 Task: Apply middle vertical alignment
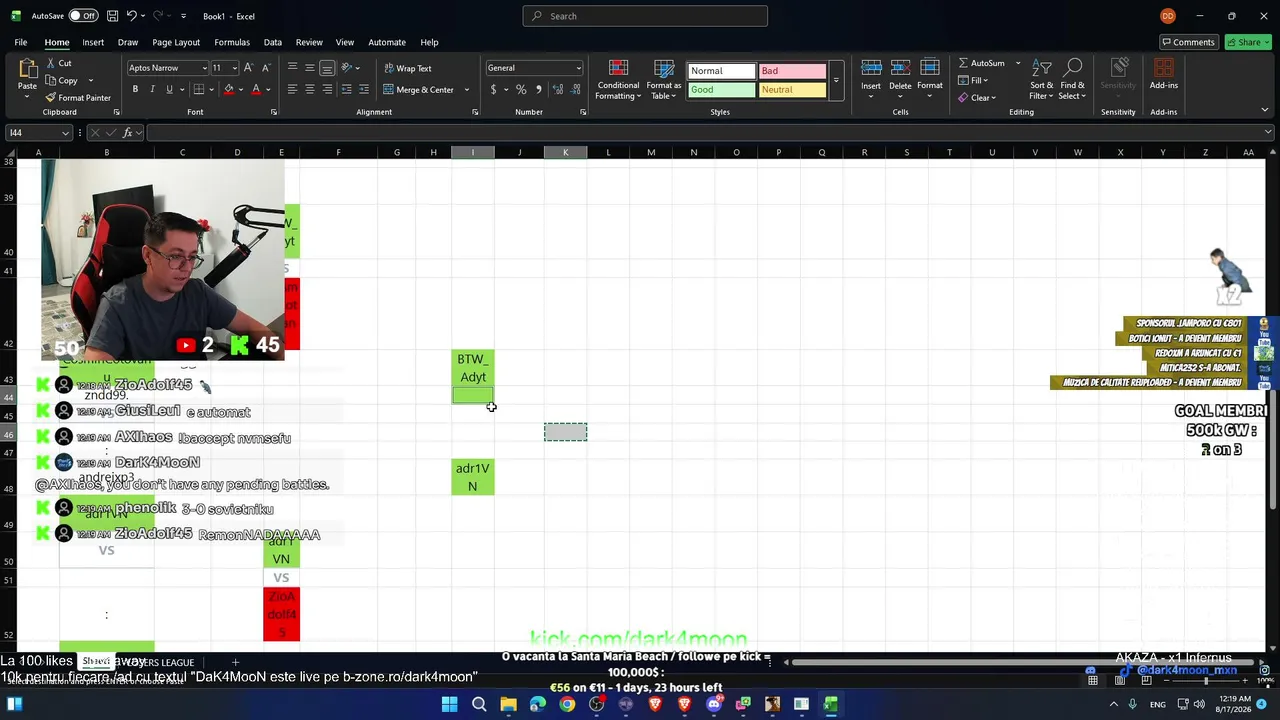click(x=310, y=68)
